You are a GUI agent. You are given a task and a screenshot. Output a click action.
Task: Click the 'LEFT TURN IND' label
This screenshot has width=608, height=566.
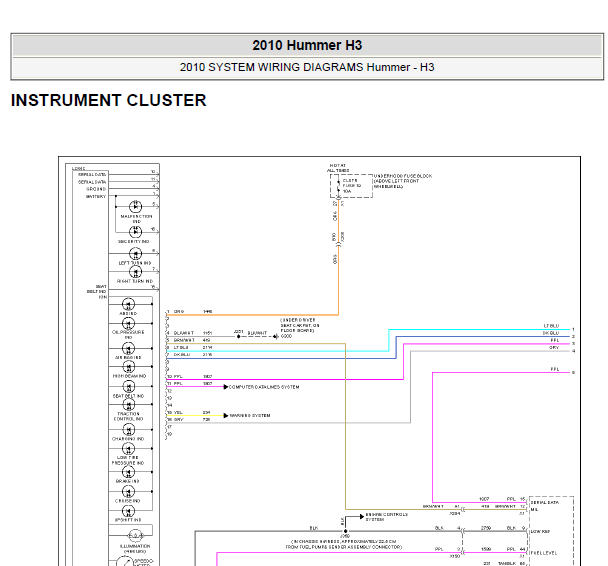click(135, 263)
